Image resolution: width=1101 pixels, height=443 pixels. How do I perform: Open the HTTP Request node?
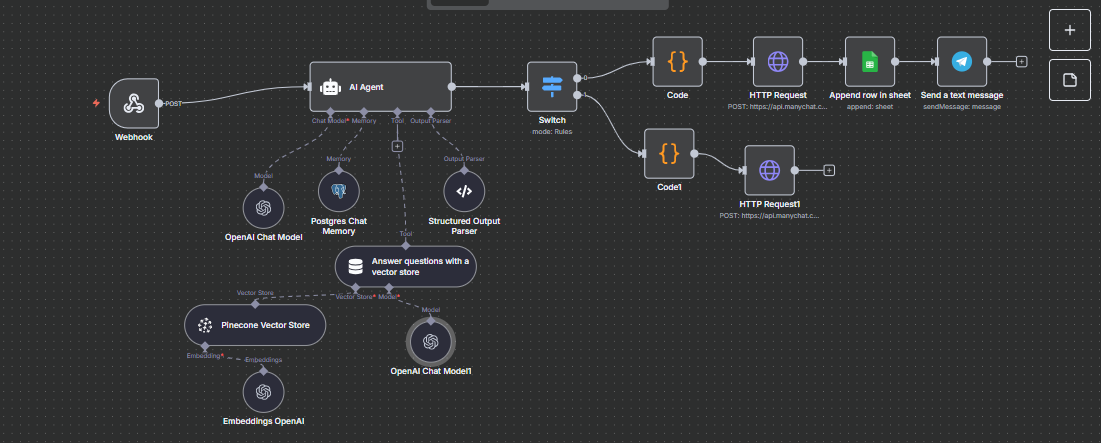tap(777, 62)
